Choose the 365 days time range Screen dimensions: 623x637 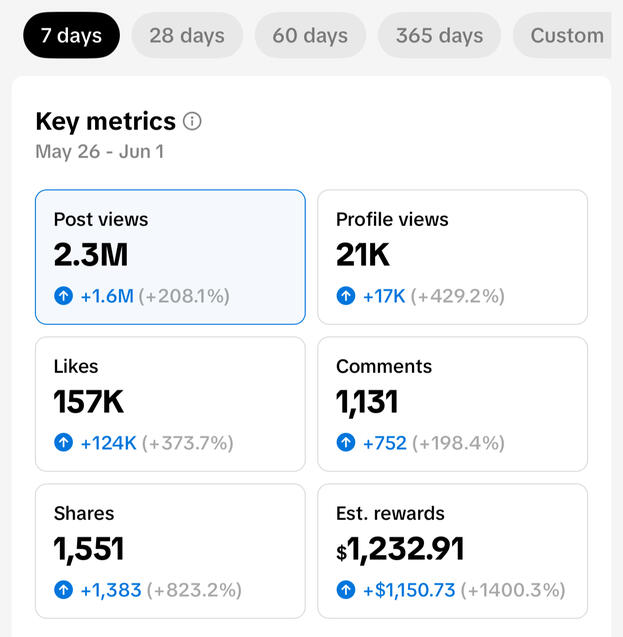pos(439,36)
